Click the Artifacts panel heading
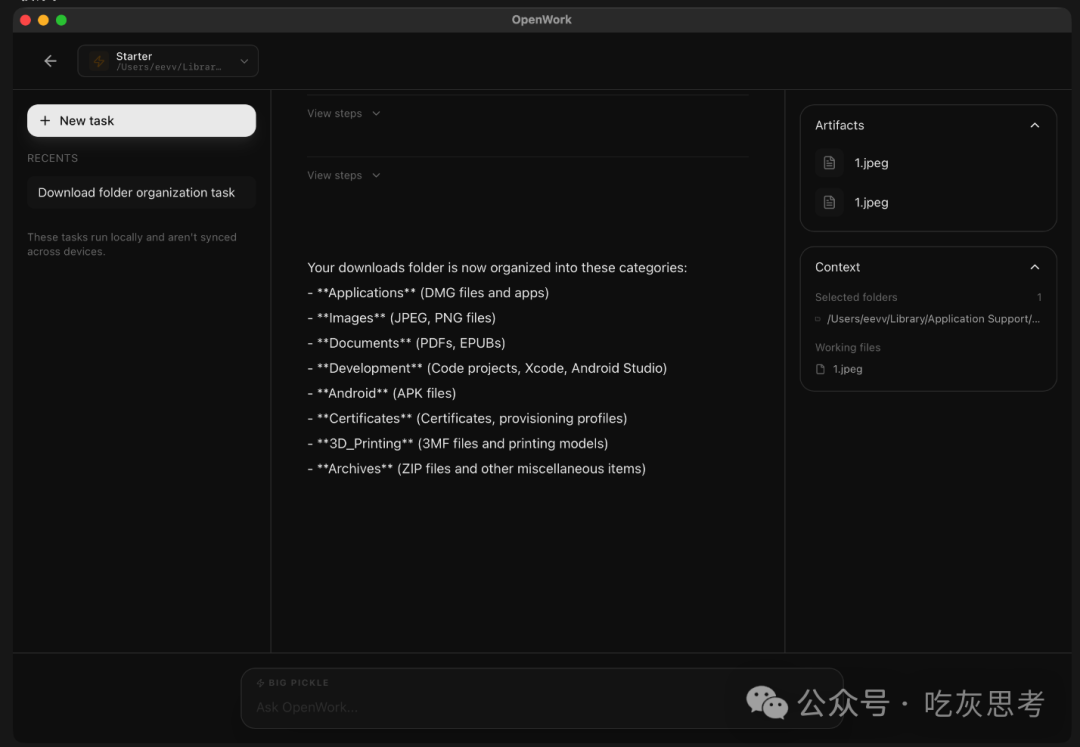This screenshot has height=747, width=1080. click(x=839, y=125)
